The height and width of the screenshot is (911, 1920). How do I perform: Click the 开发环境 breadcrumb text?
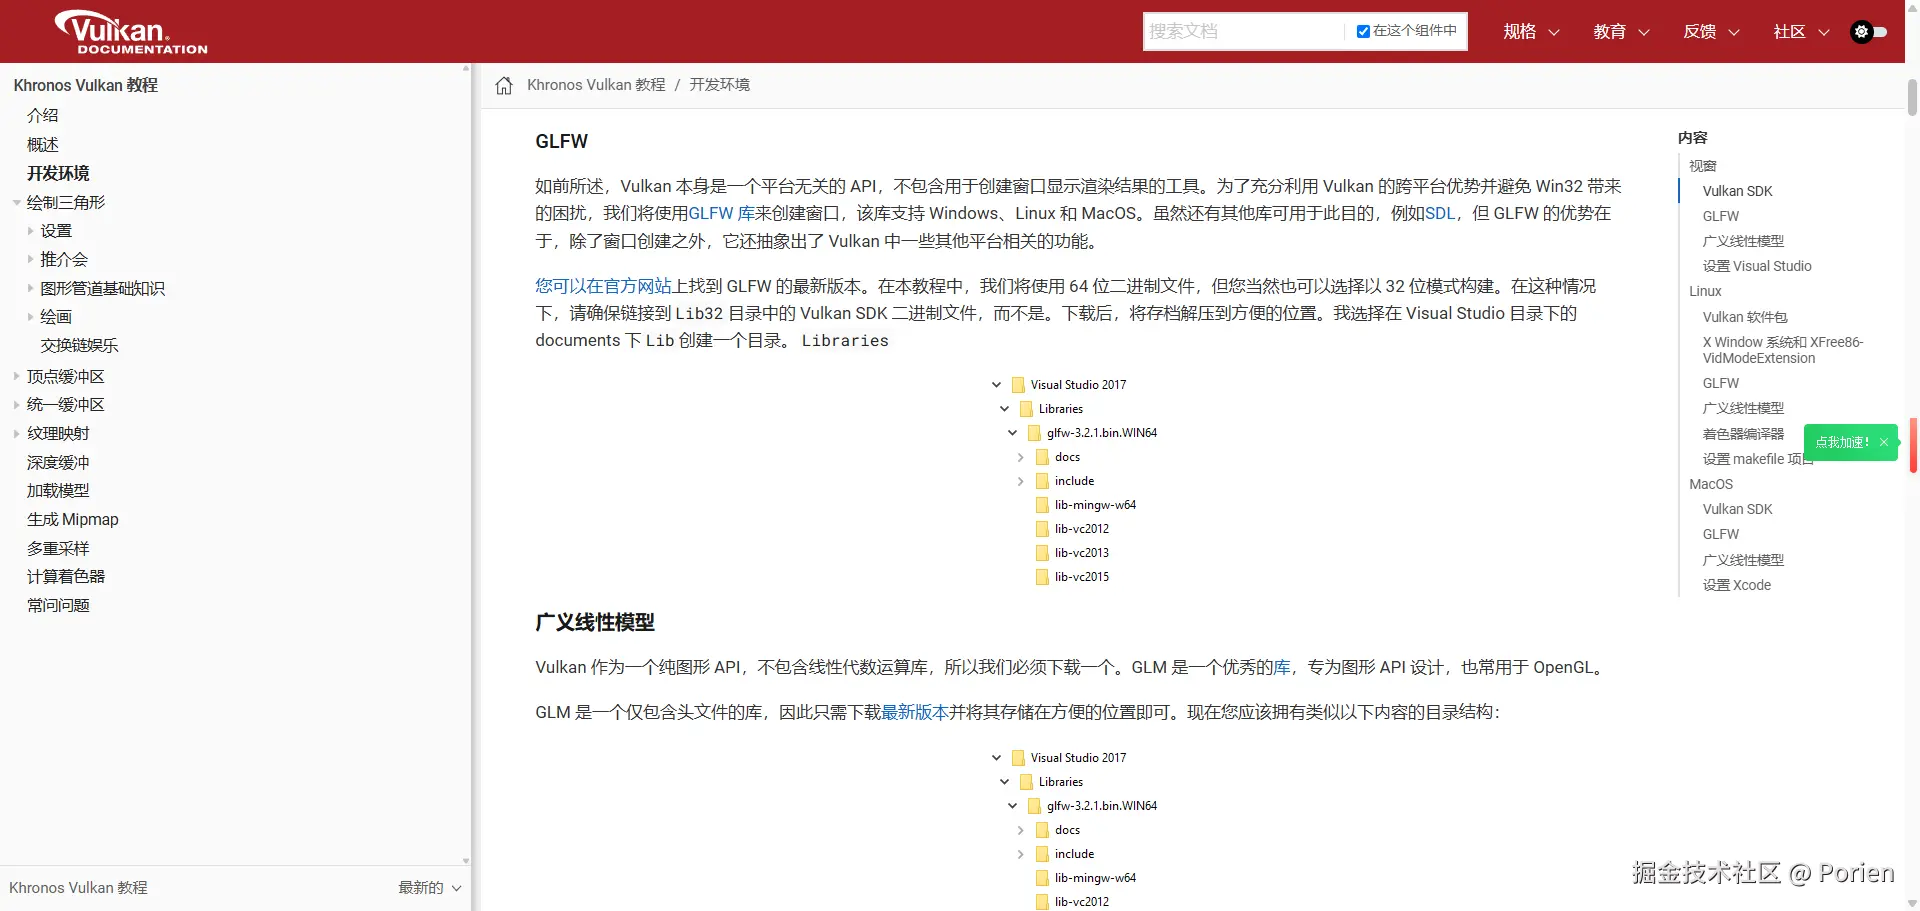click(x=719, y=85)
